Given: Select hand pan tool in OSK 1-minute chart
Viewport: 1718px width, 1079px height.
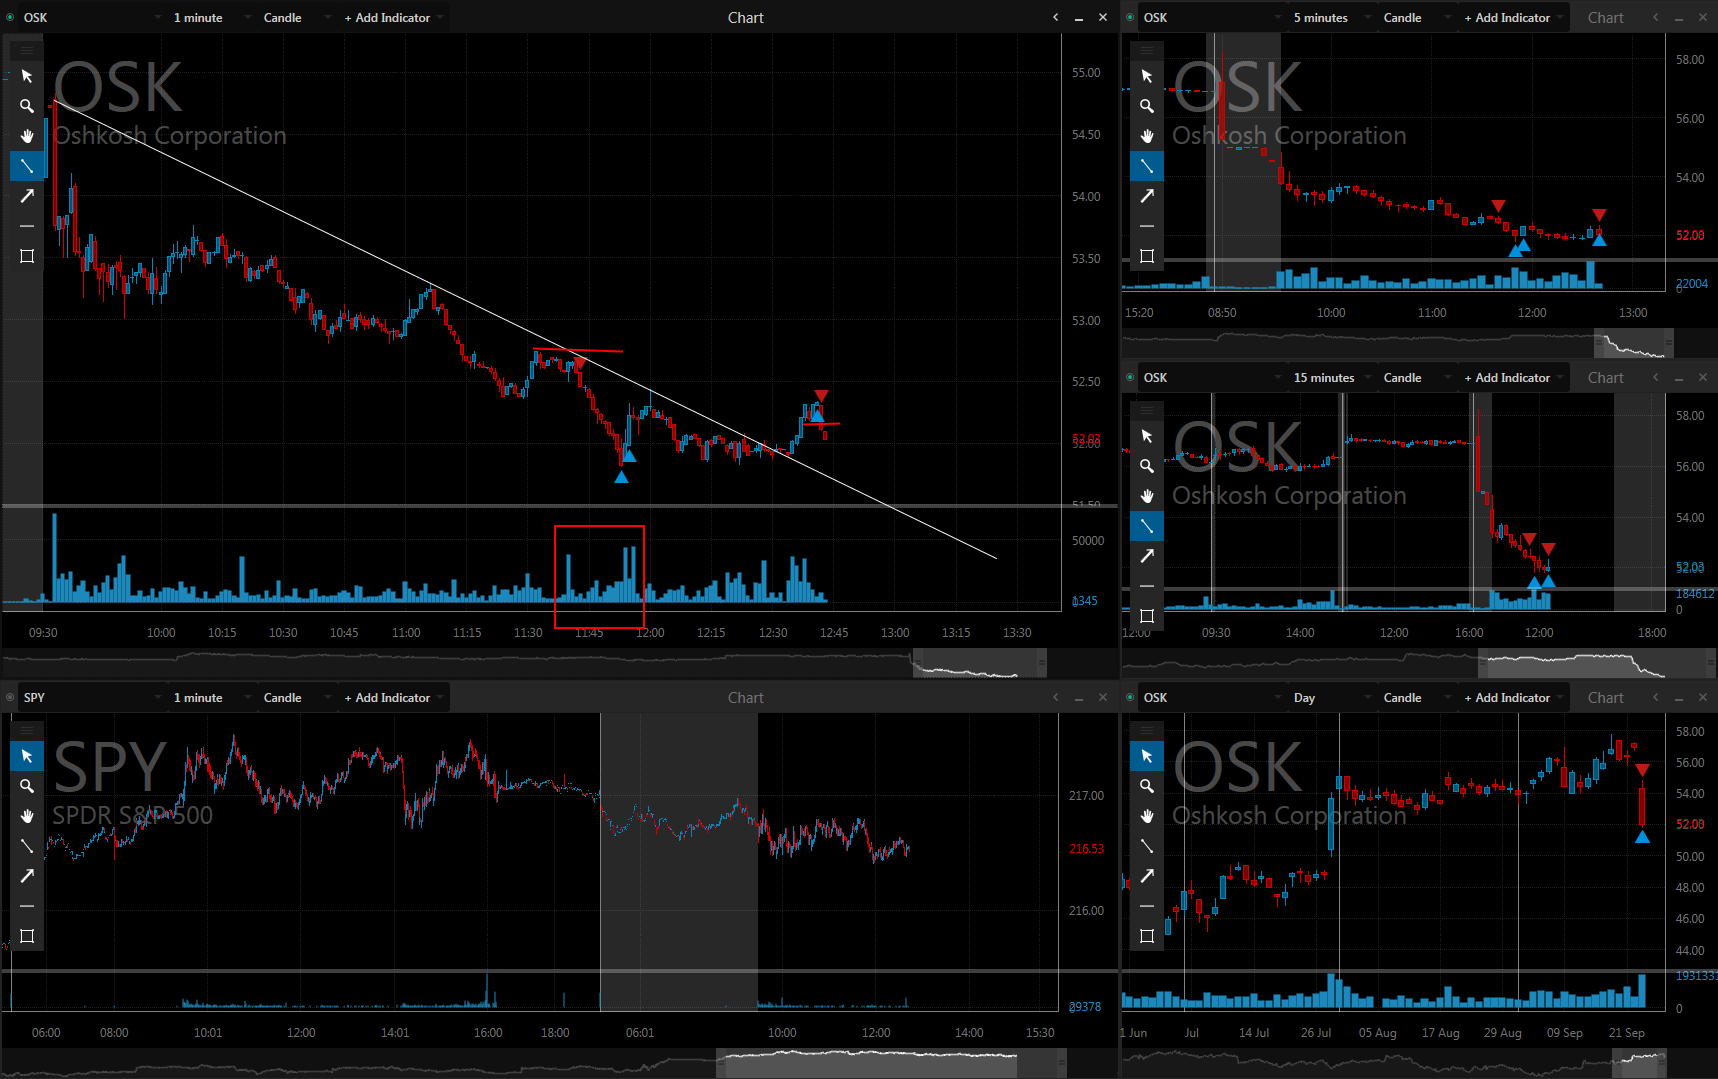Looking at the screenshot, I should [x=27, y=136].
